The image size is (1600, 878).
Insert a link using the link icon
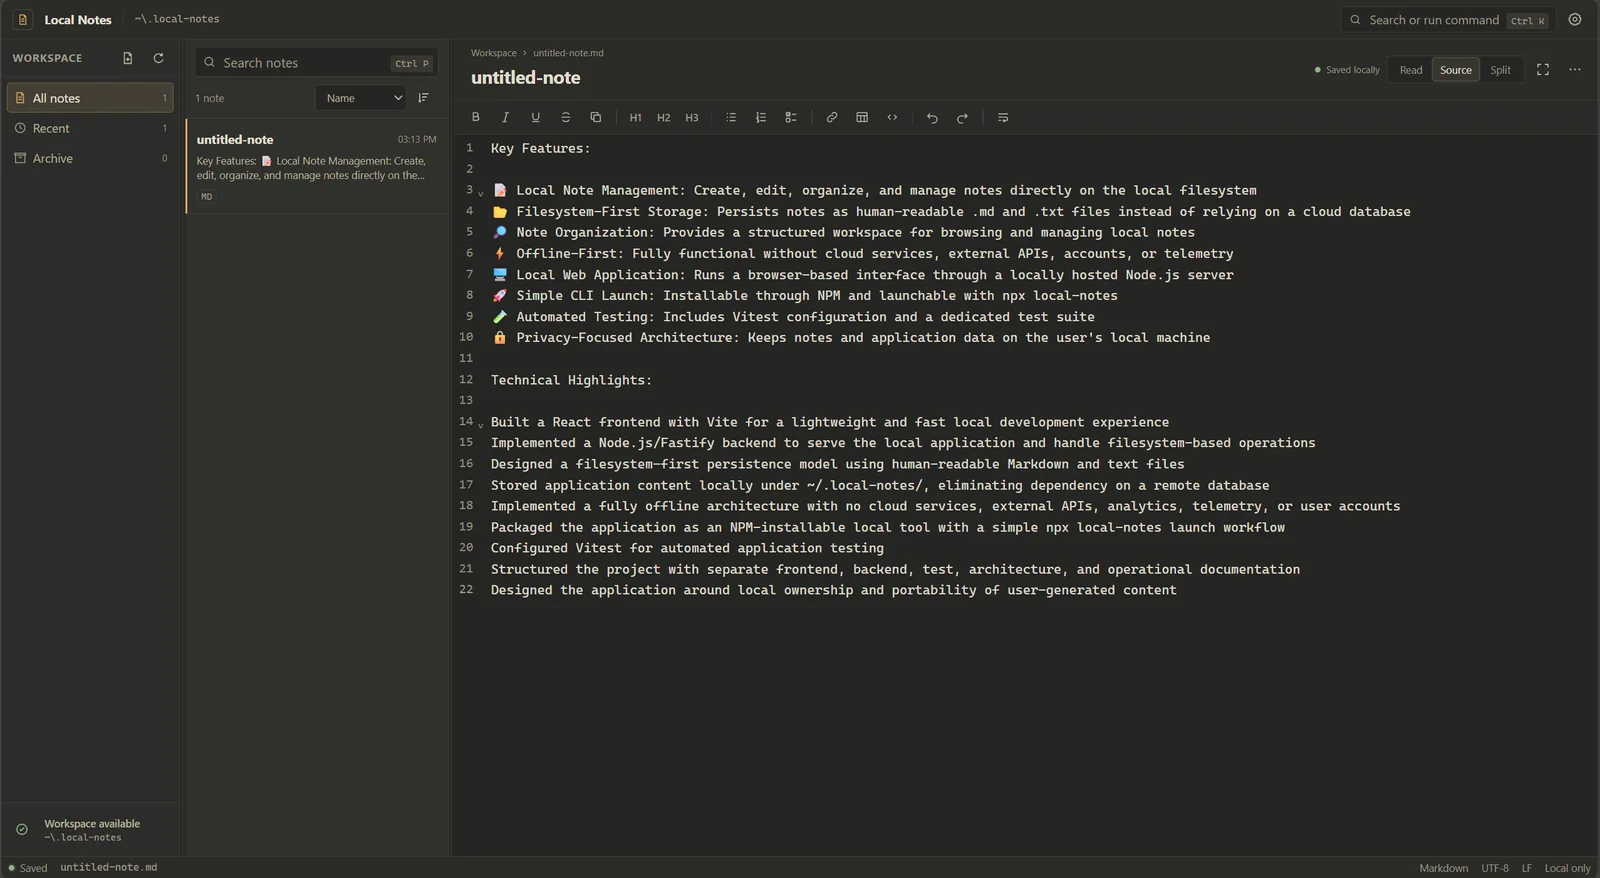pos(832,117)
